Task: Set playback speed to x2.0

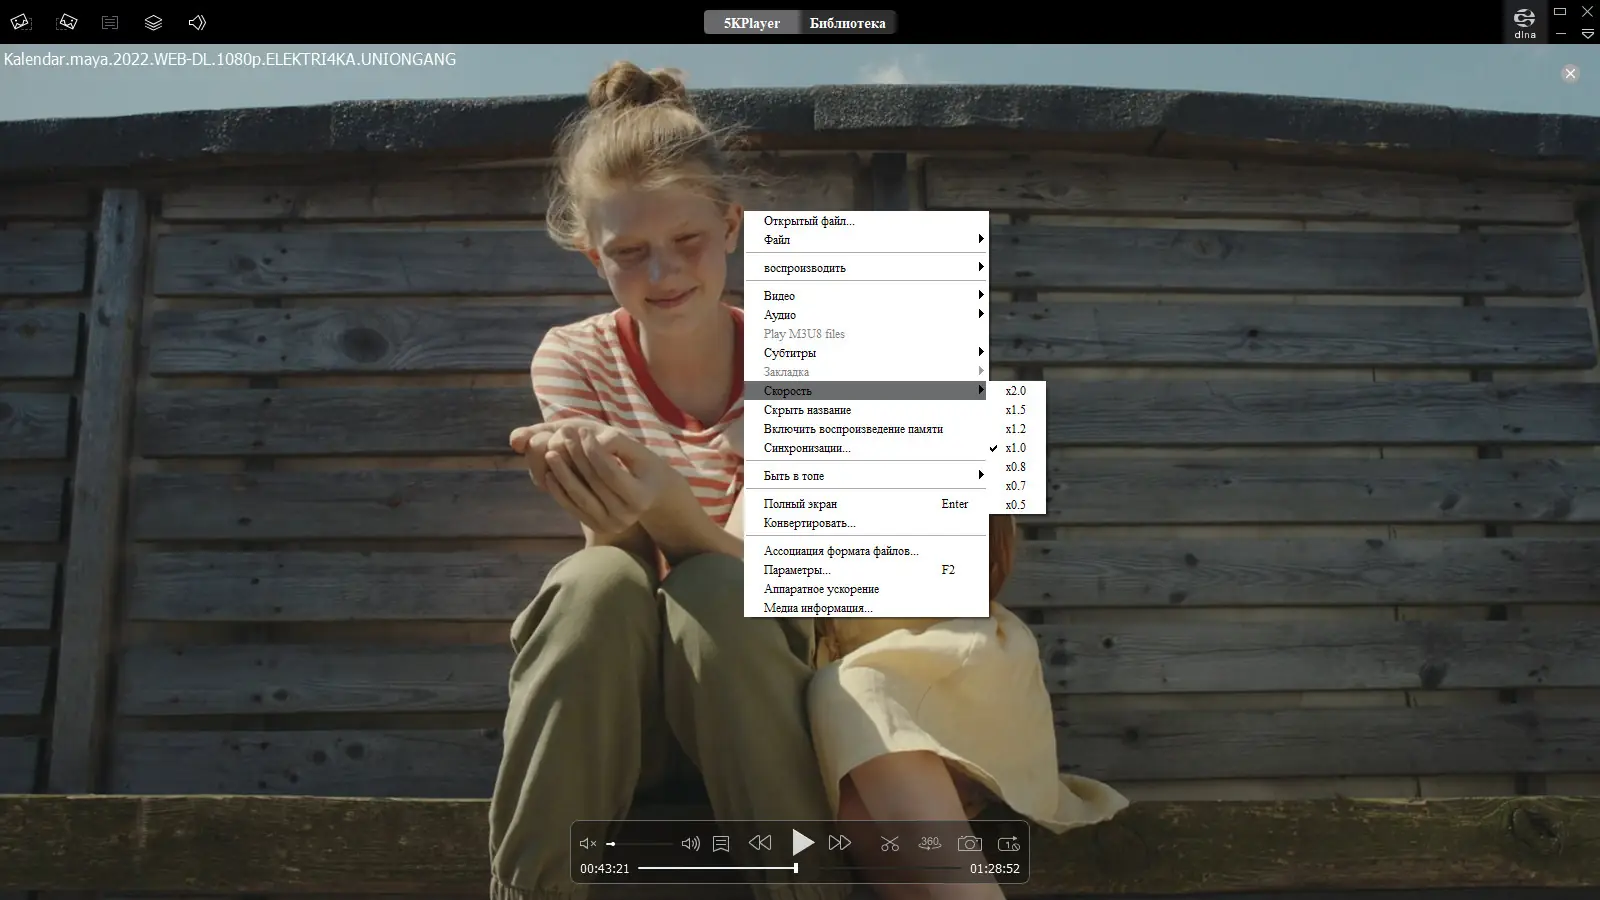Action: coord(1016,391)
